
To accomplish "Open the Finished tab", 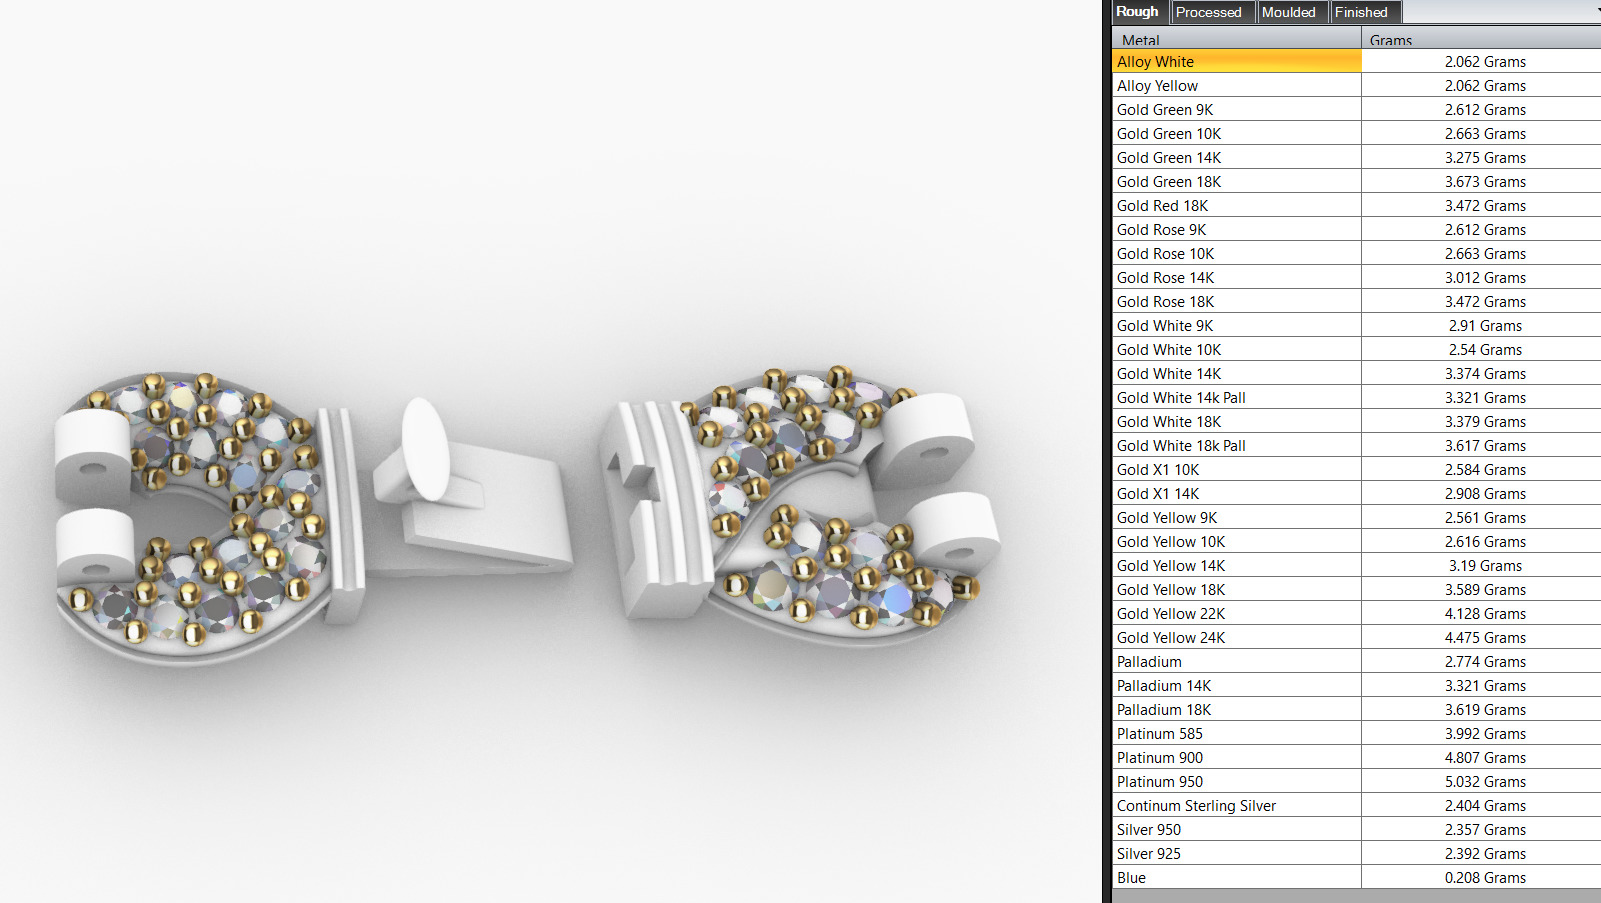I will 1365,12.
